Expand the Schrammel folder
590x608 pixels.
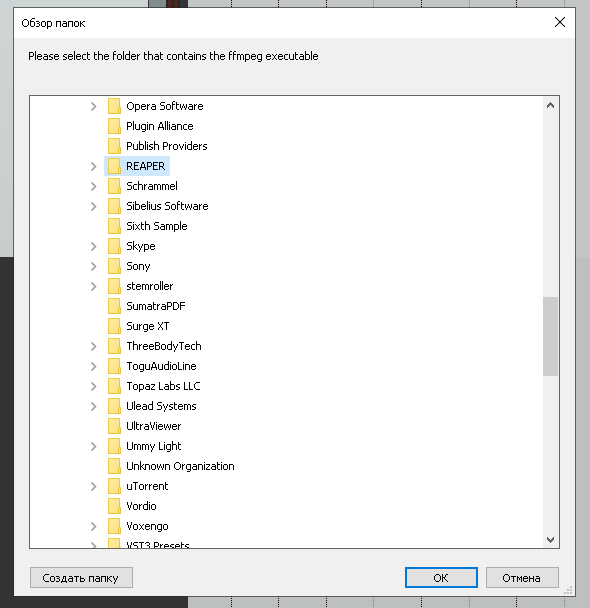[x=93, y=187]
